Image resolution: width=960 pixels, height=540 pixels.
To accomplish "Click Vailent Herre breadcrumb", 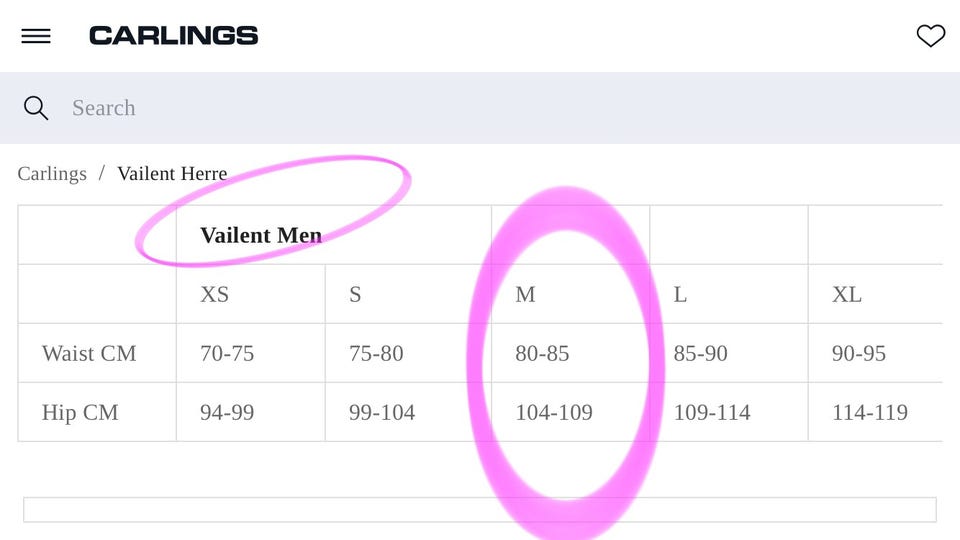I will click(172, 173).
